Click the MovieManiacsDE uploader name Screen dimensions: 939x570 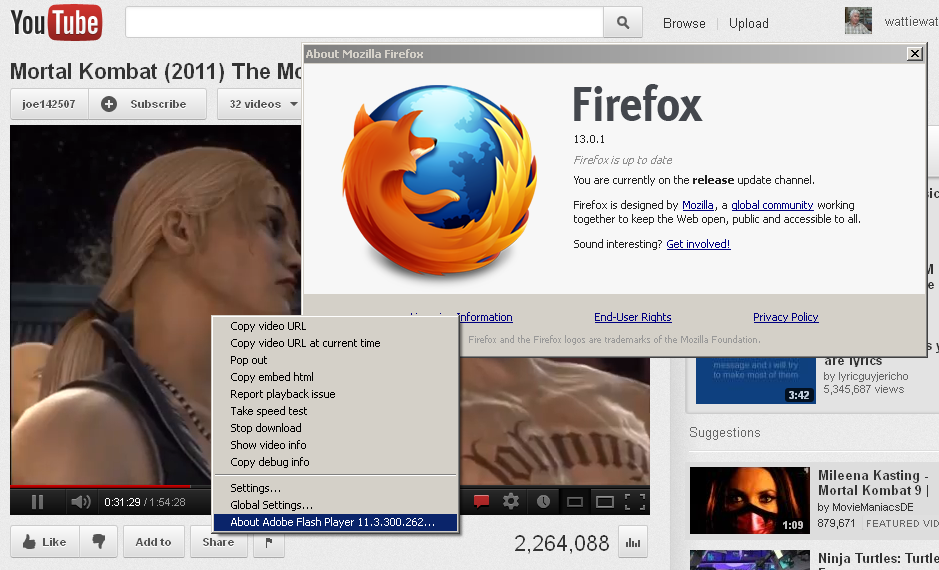point(874,507)
